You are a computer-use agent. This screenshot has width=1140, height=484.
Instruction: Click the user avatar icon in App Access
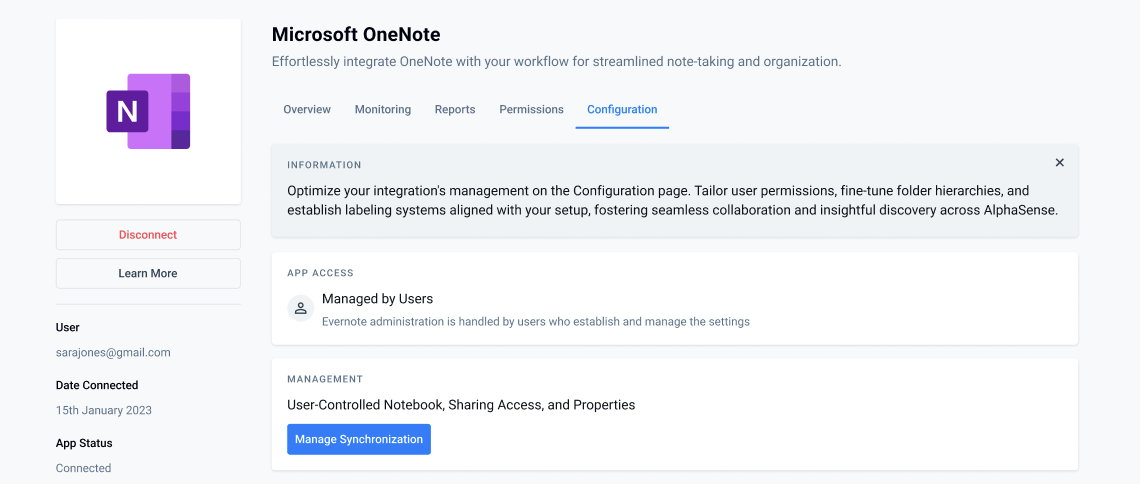point(300,308)
